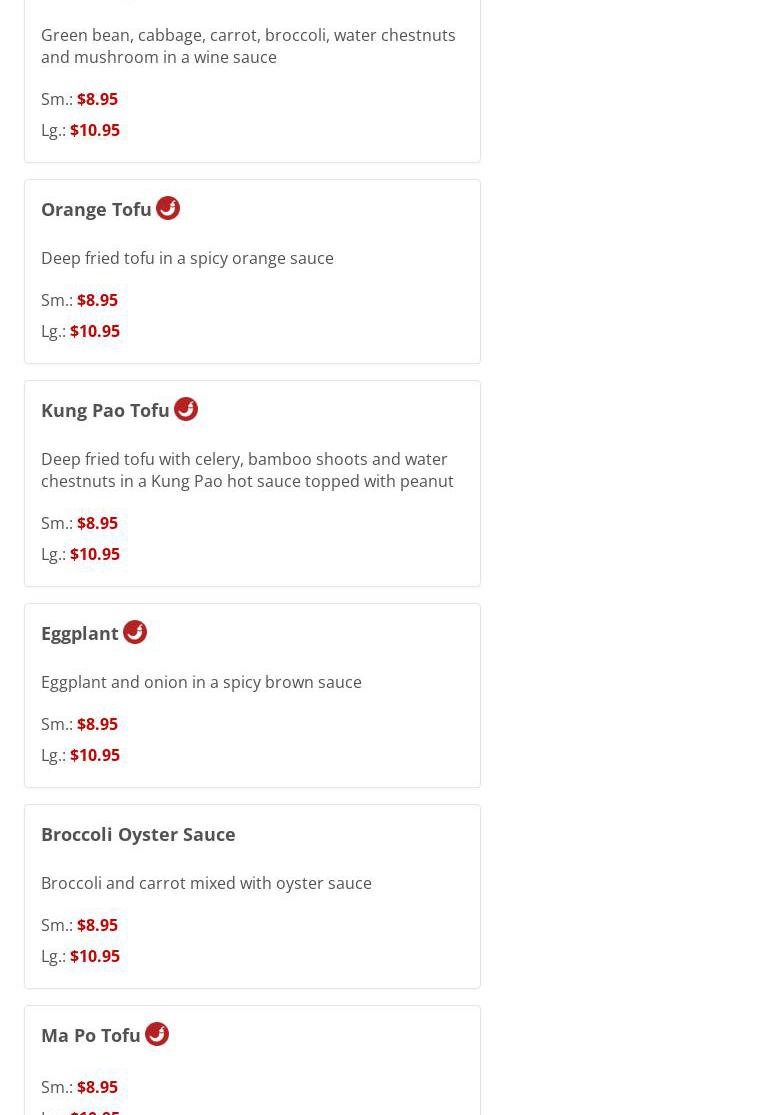Click Kung Pao Tofu small price $8.95
Image resolution: width=770 pixels, height=1115 pixels.
pos(97,523)
